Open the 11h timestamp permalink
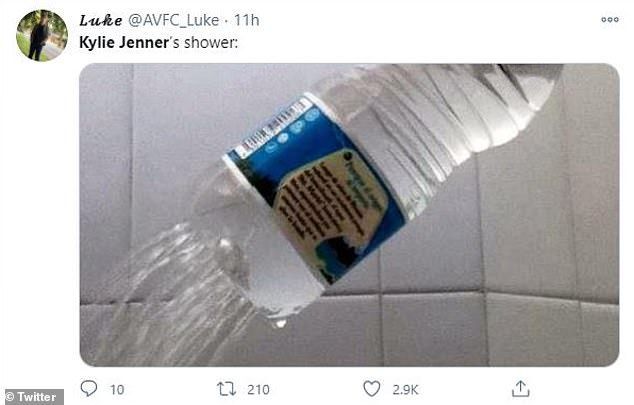The width and height of the screenshot is (634, 405). (247, 20)
